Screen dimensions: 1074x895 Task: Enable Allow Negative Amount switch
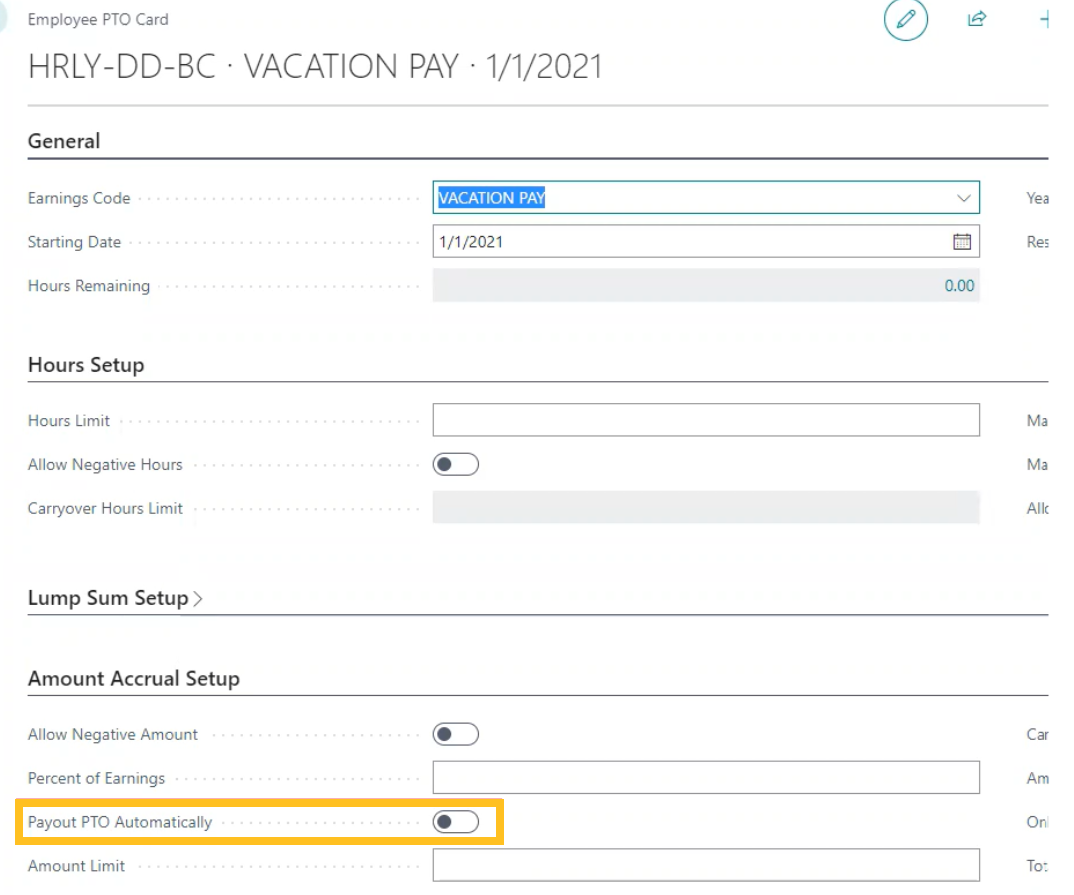[x=455, y=735]
